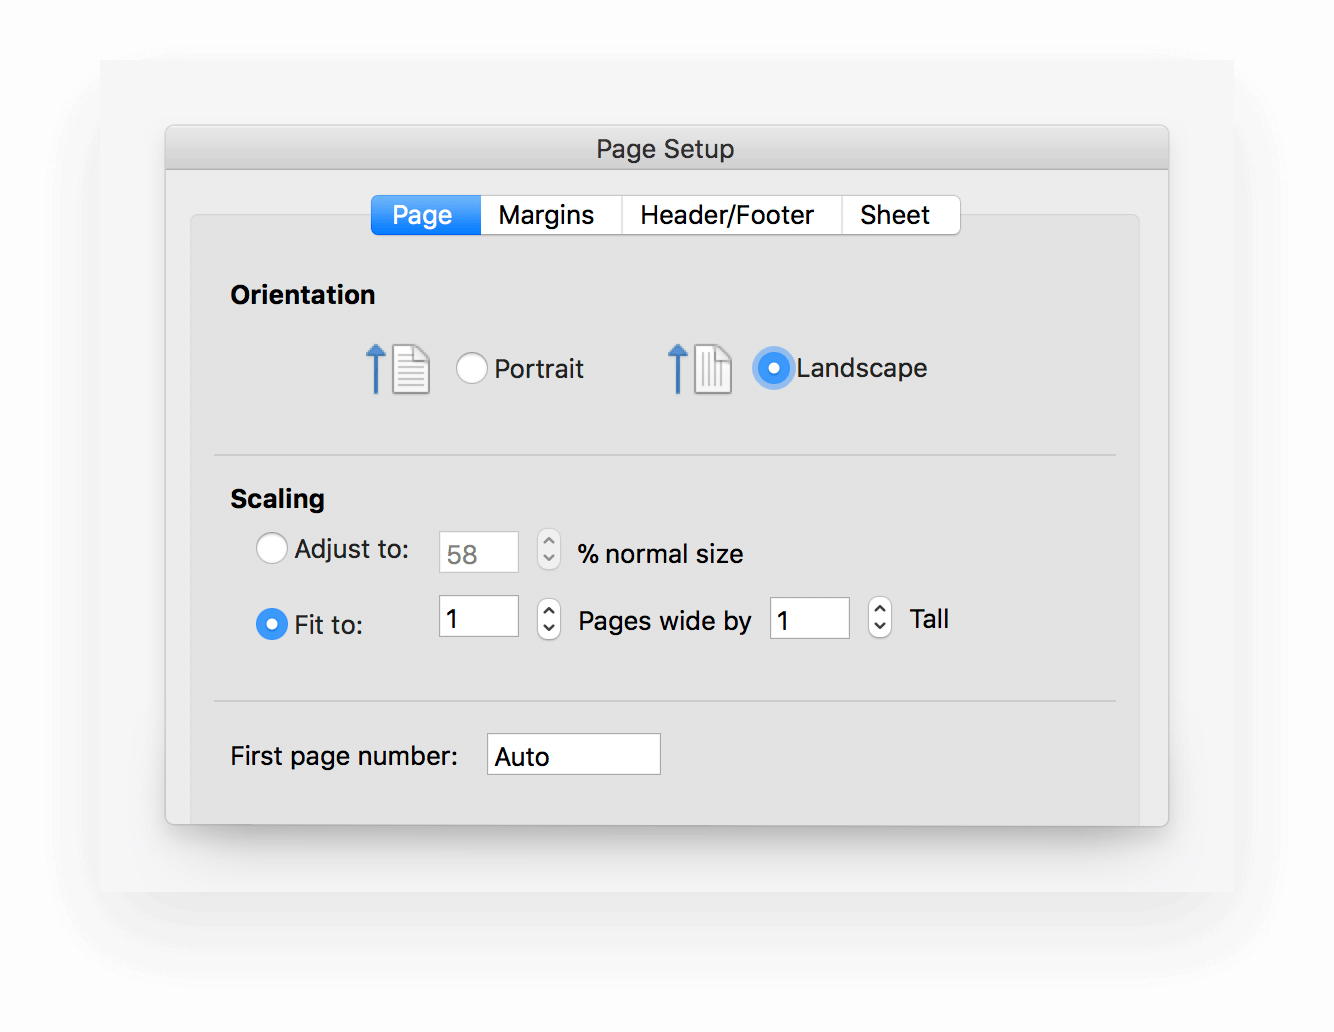
Task: Select the Landscape radio button
Action: (x=773, y=368)
